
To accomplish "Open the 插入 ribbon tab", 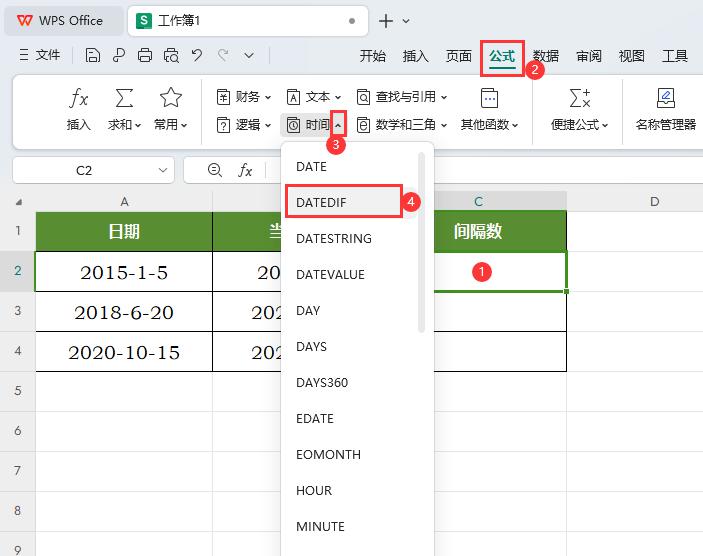I will point(416,56).
